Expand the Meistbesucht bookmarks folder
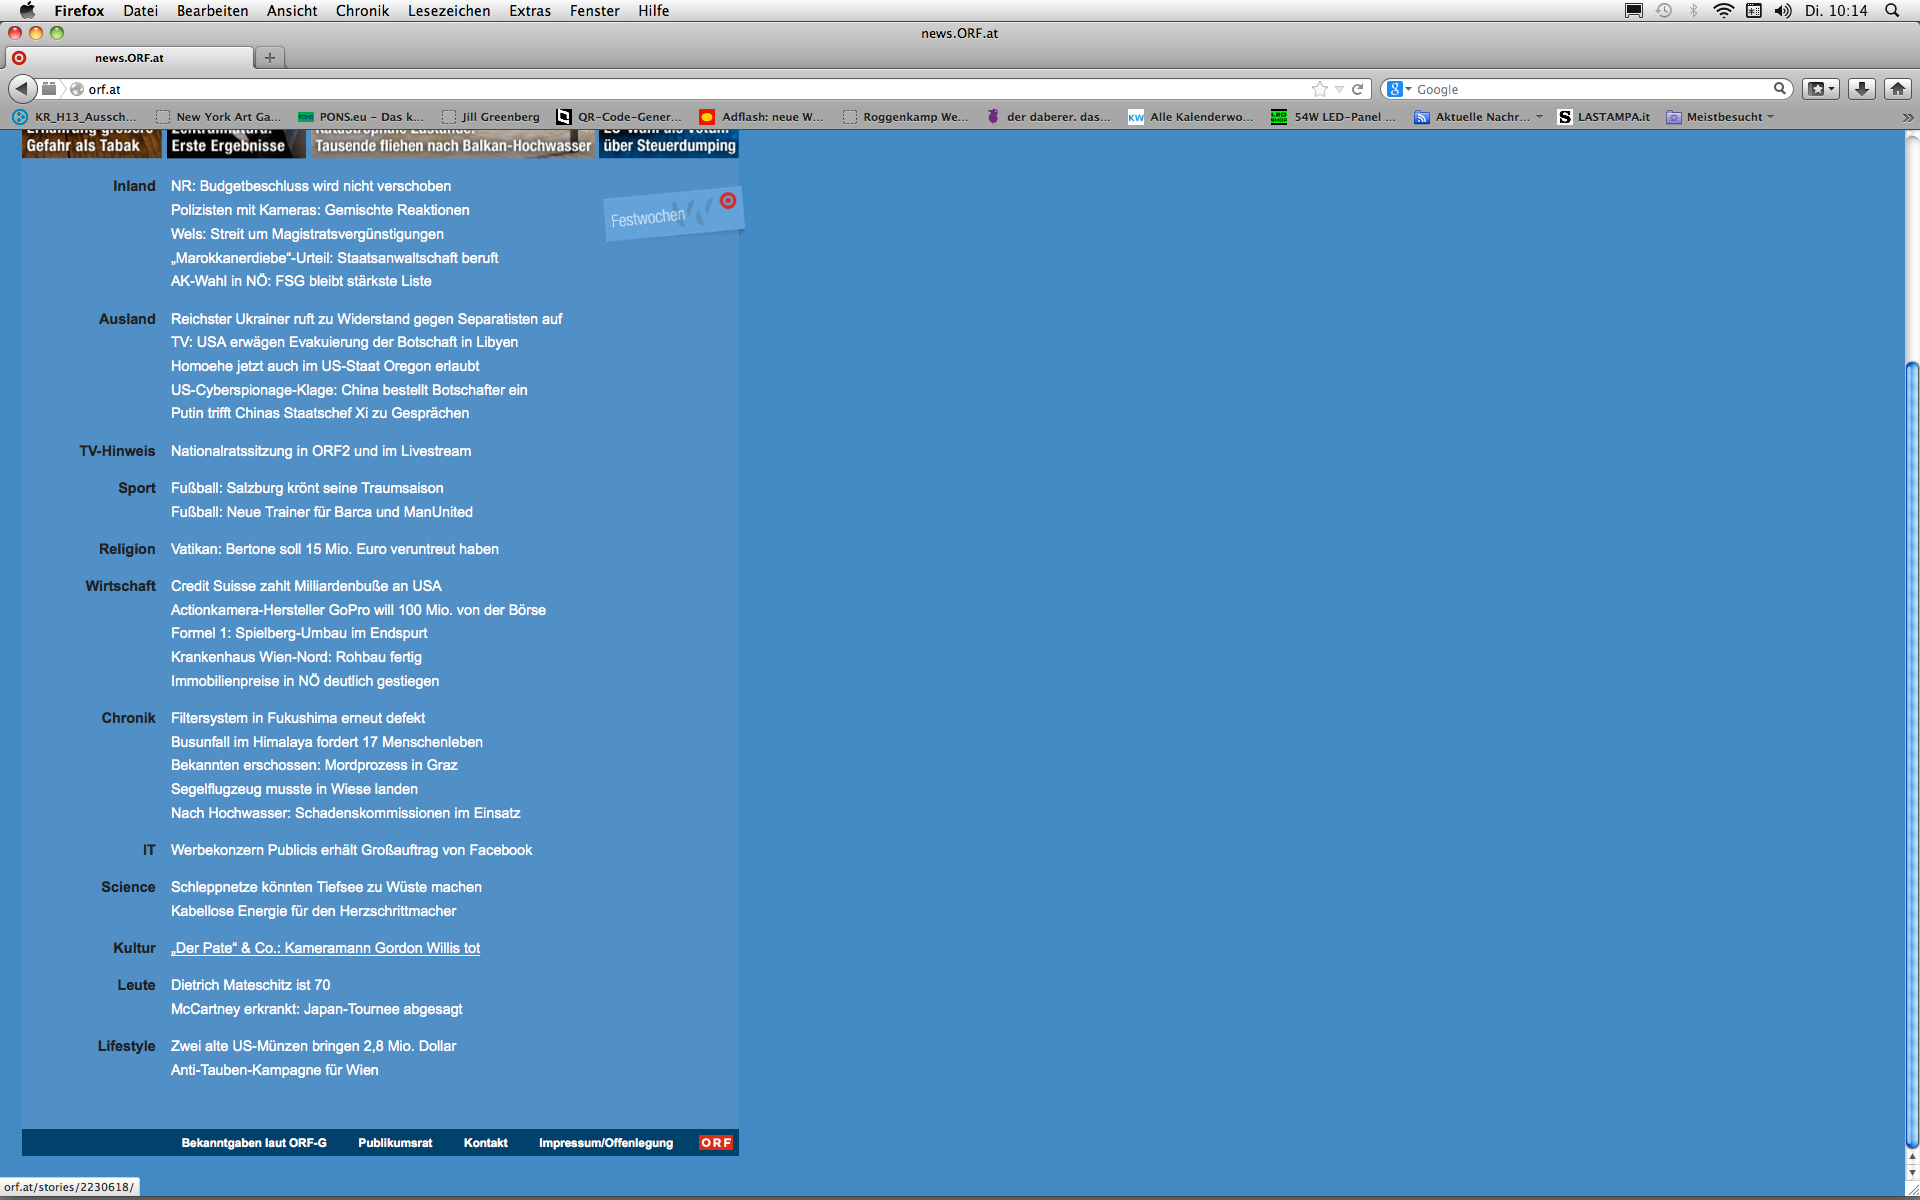 [x=1723, y=117]
